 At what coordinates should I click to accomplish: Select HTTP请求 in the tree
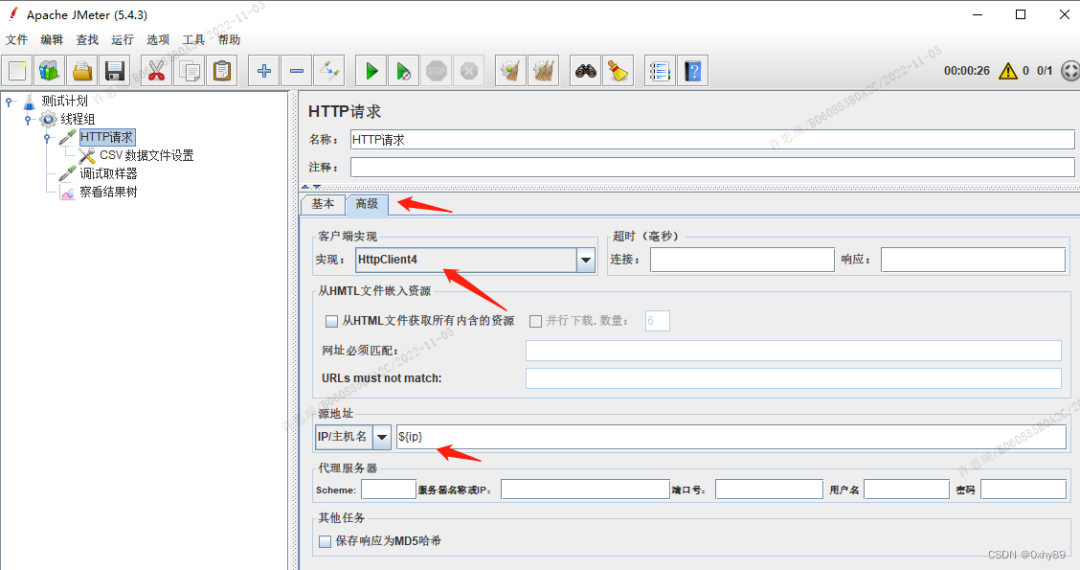pos(107,137)
